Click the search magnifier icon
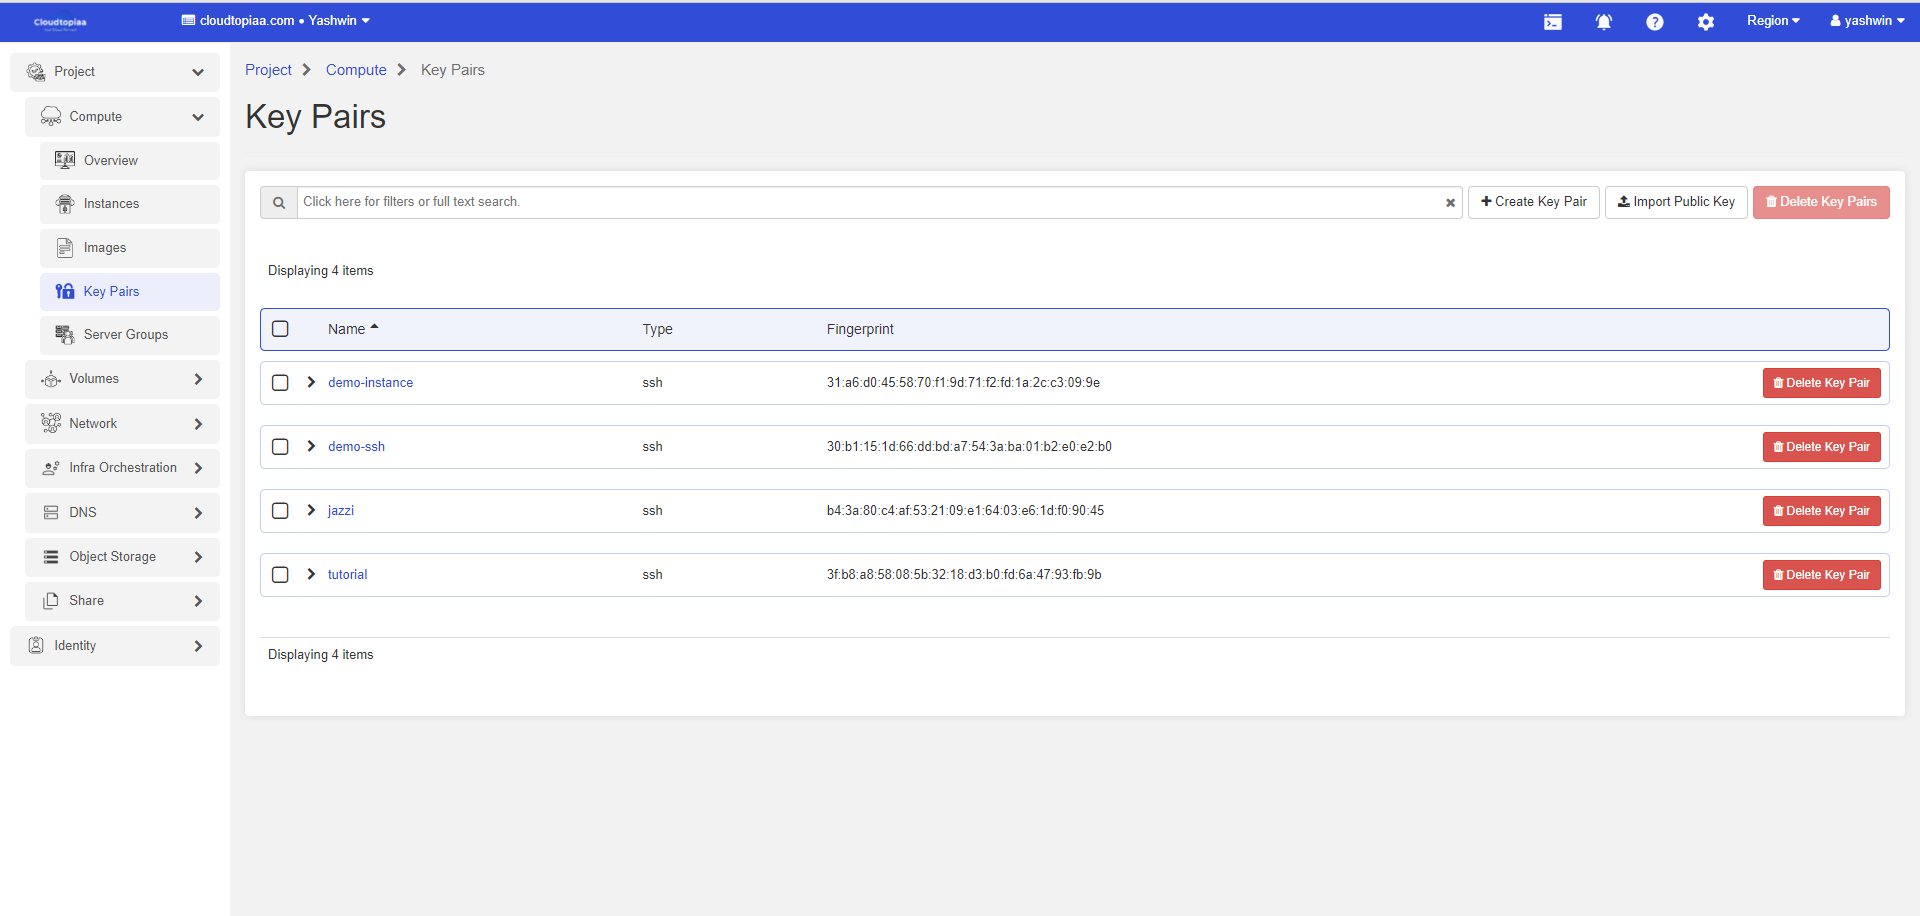Viewport: 1920px width, 916px height. click(279, 203)
